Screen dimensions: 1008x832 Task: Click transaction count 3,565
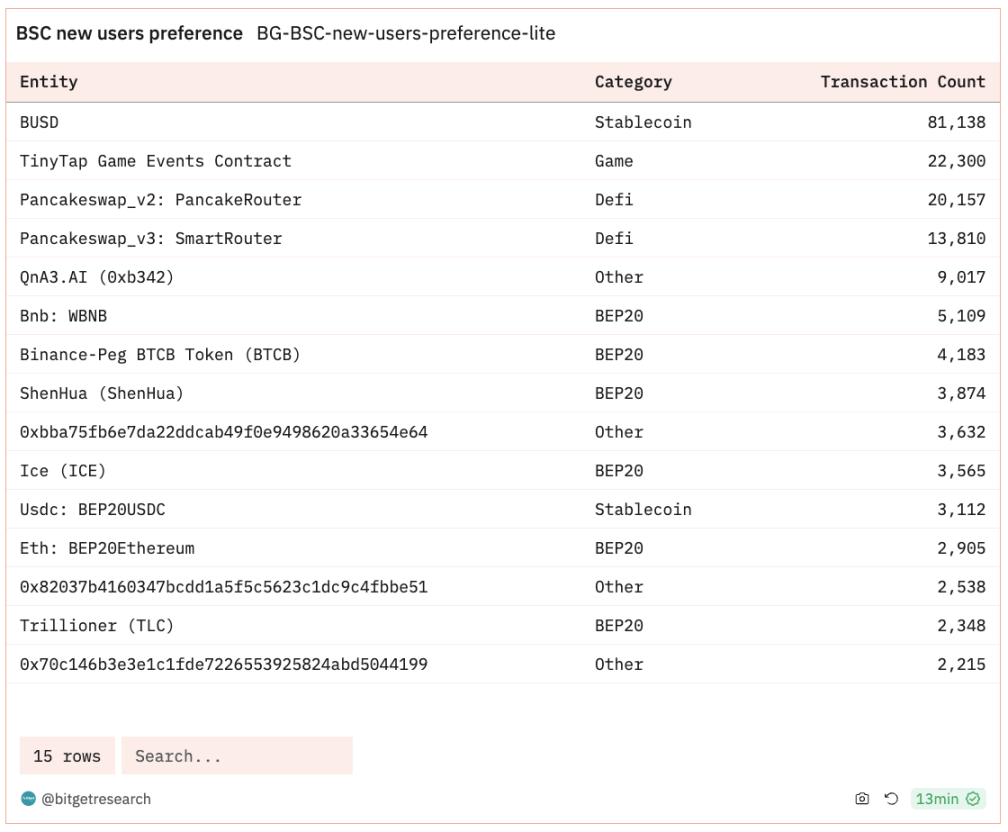[x=961, y=471]
